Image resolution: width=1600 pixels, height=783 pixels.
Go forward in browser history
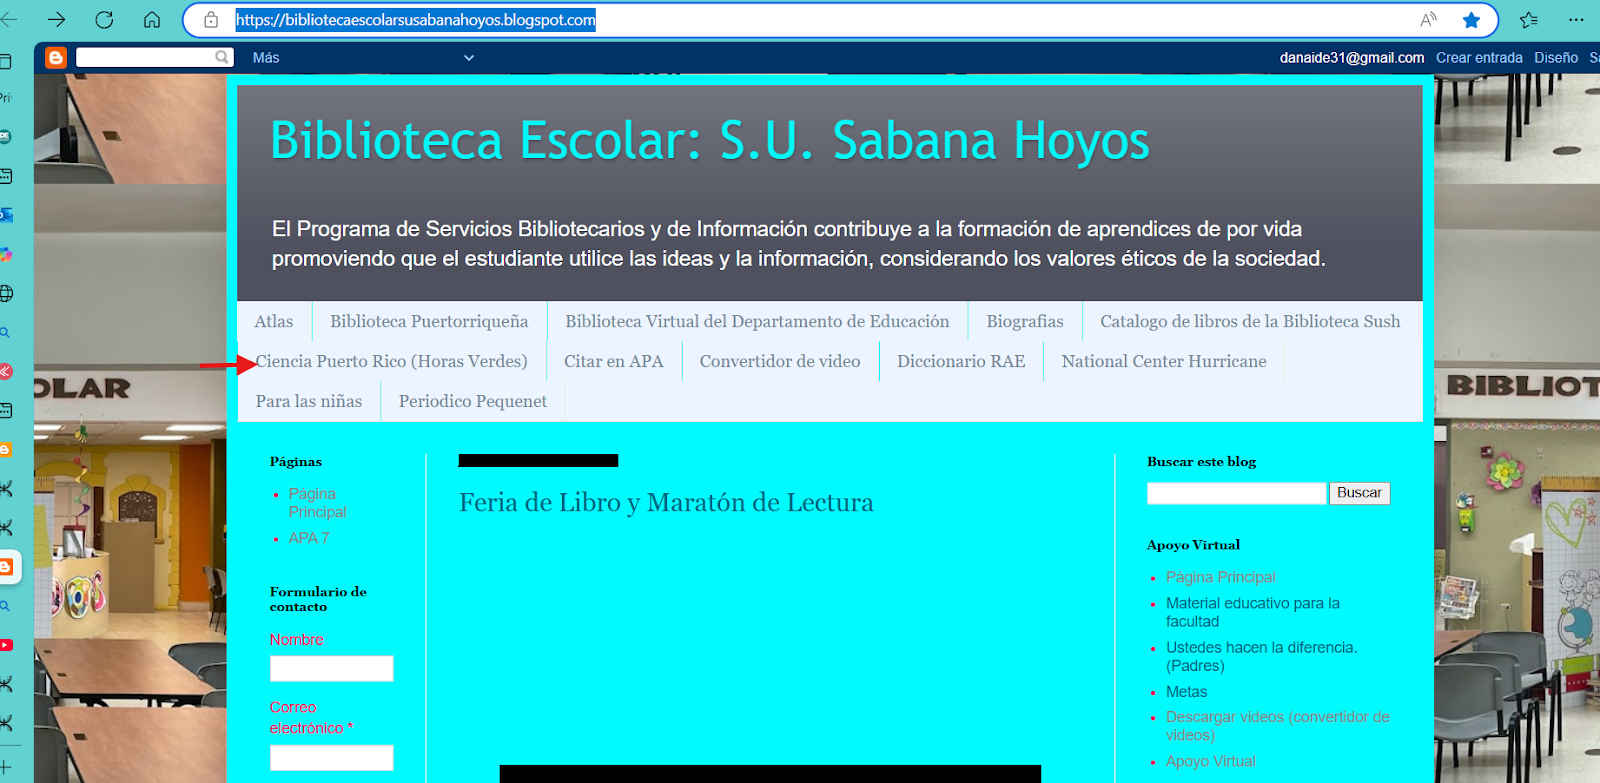[x=56, y=20]
